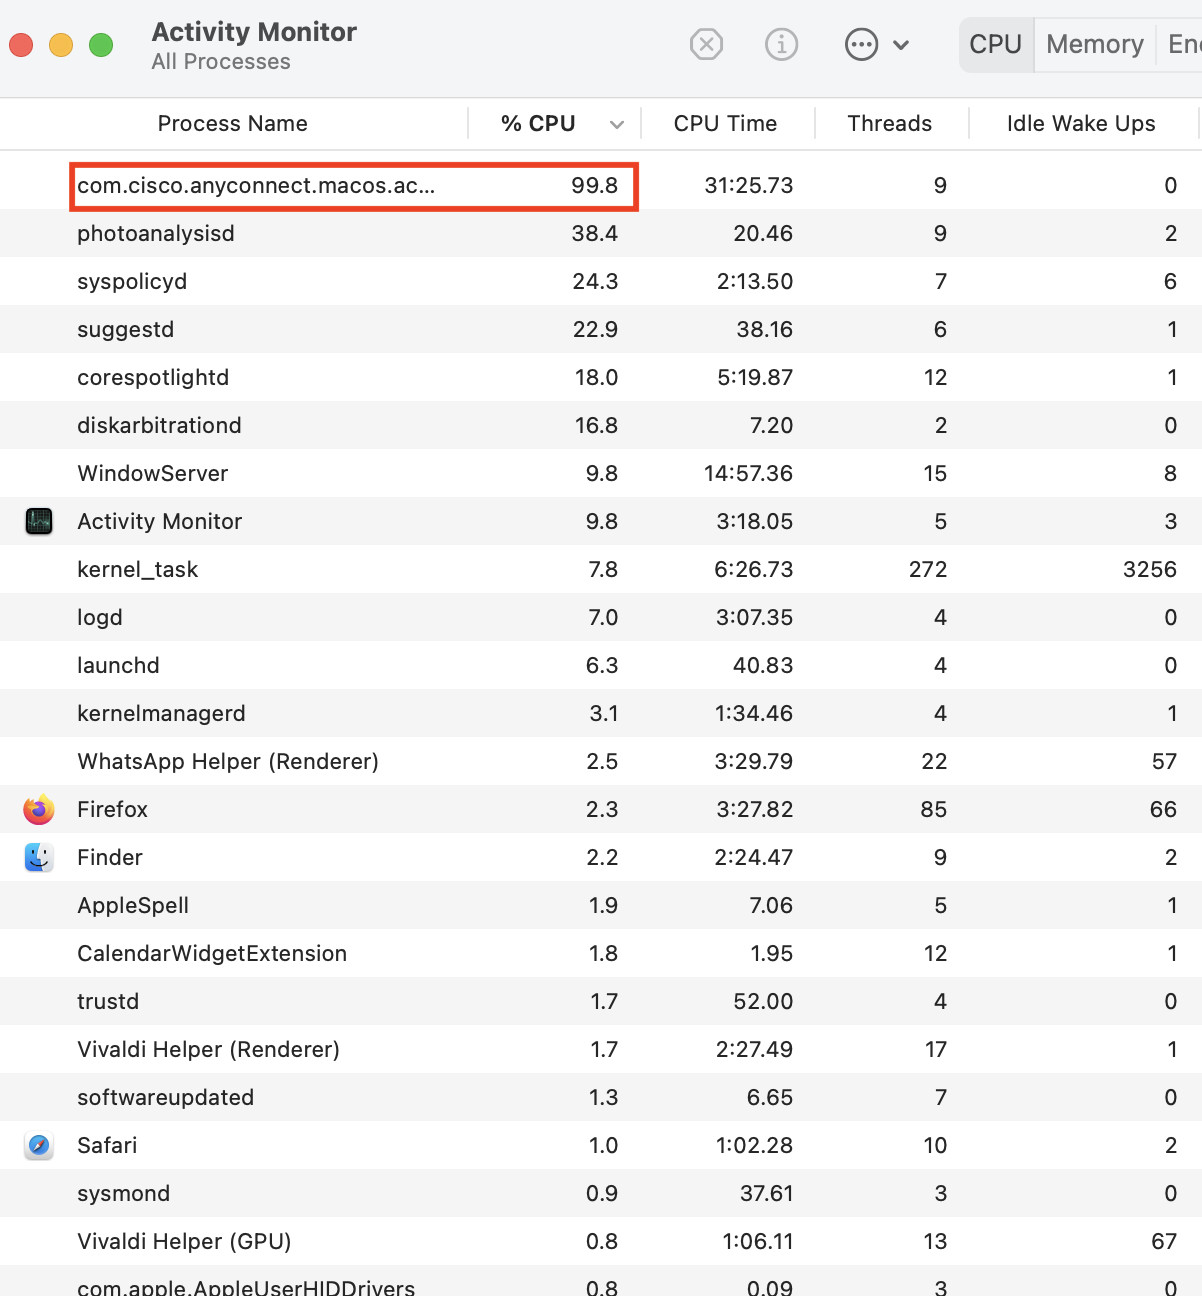Click the green full-screen window button
The height and width of the screenshot is (1296, 1202).
pos(101,45)
